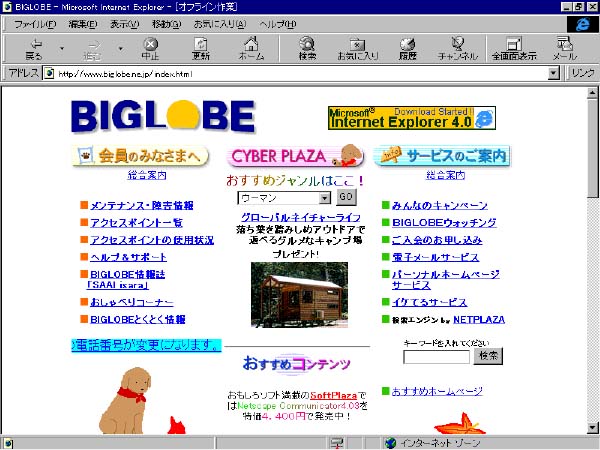
Task: Click the BIGLOBE logo
Action: (163, 116)
